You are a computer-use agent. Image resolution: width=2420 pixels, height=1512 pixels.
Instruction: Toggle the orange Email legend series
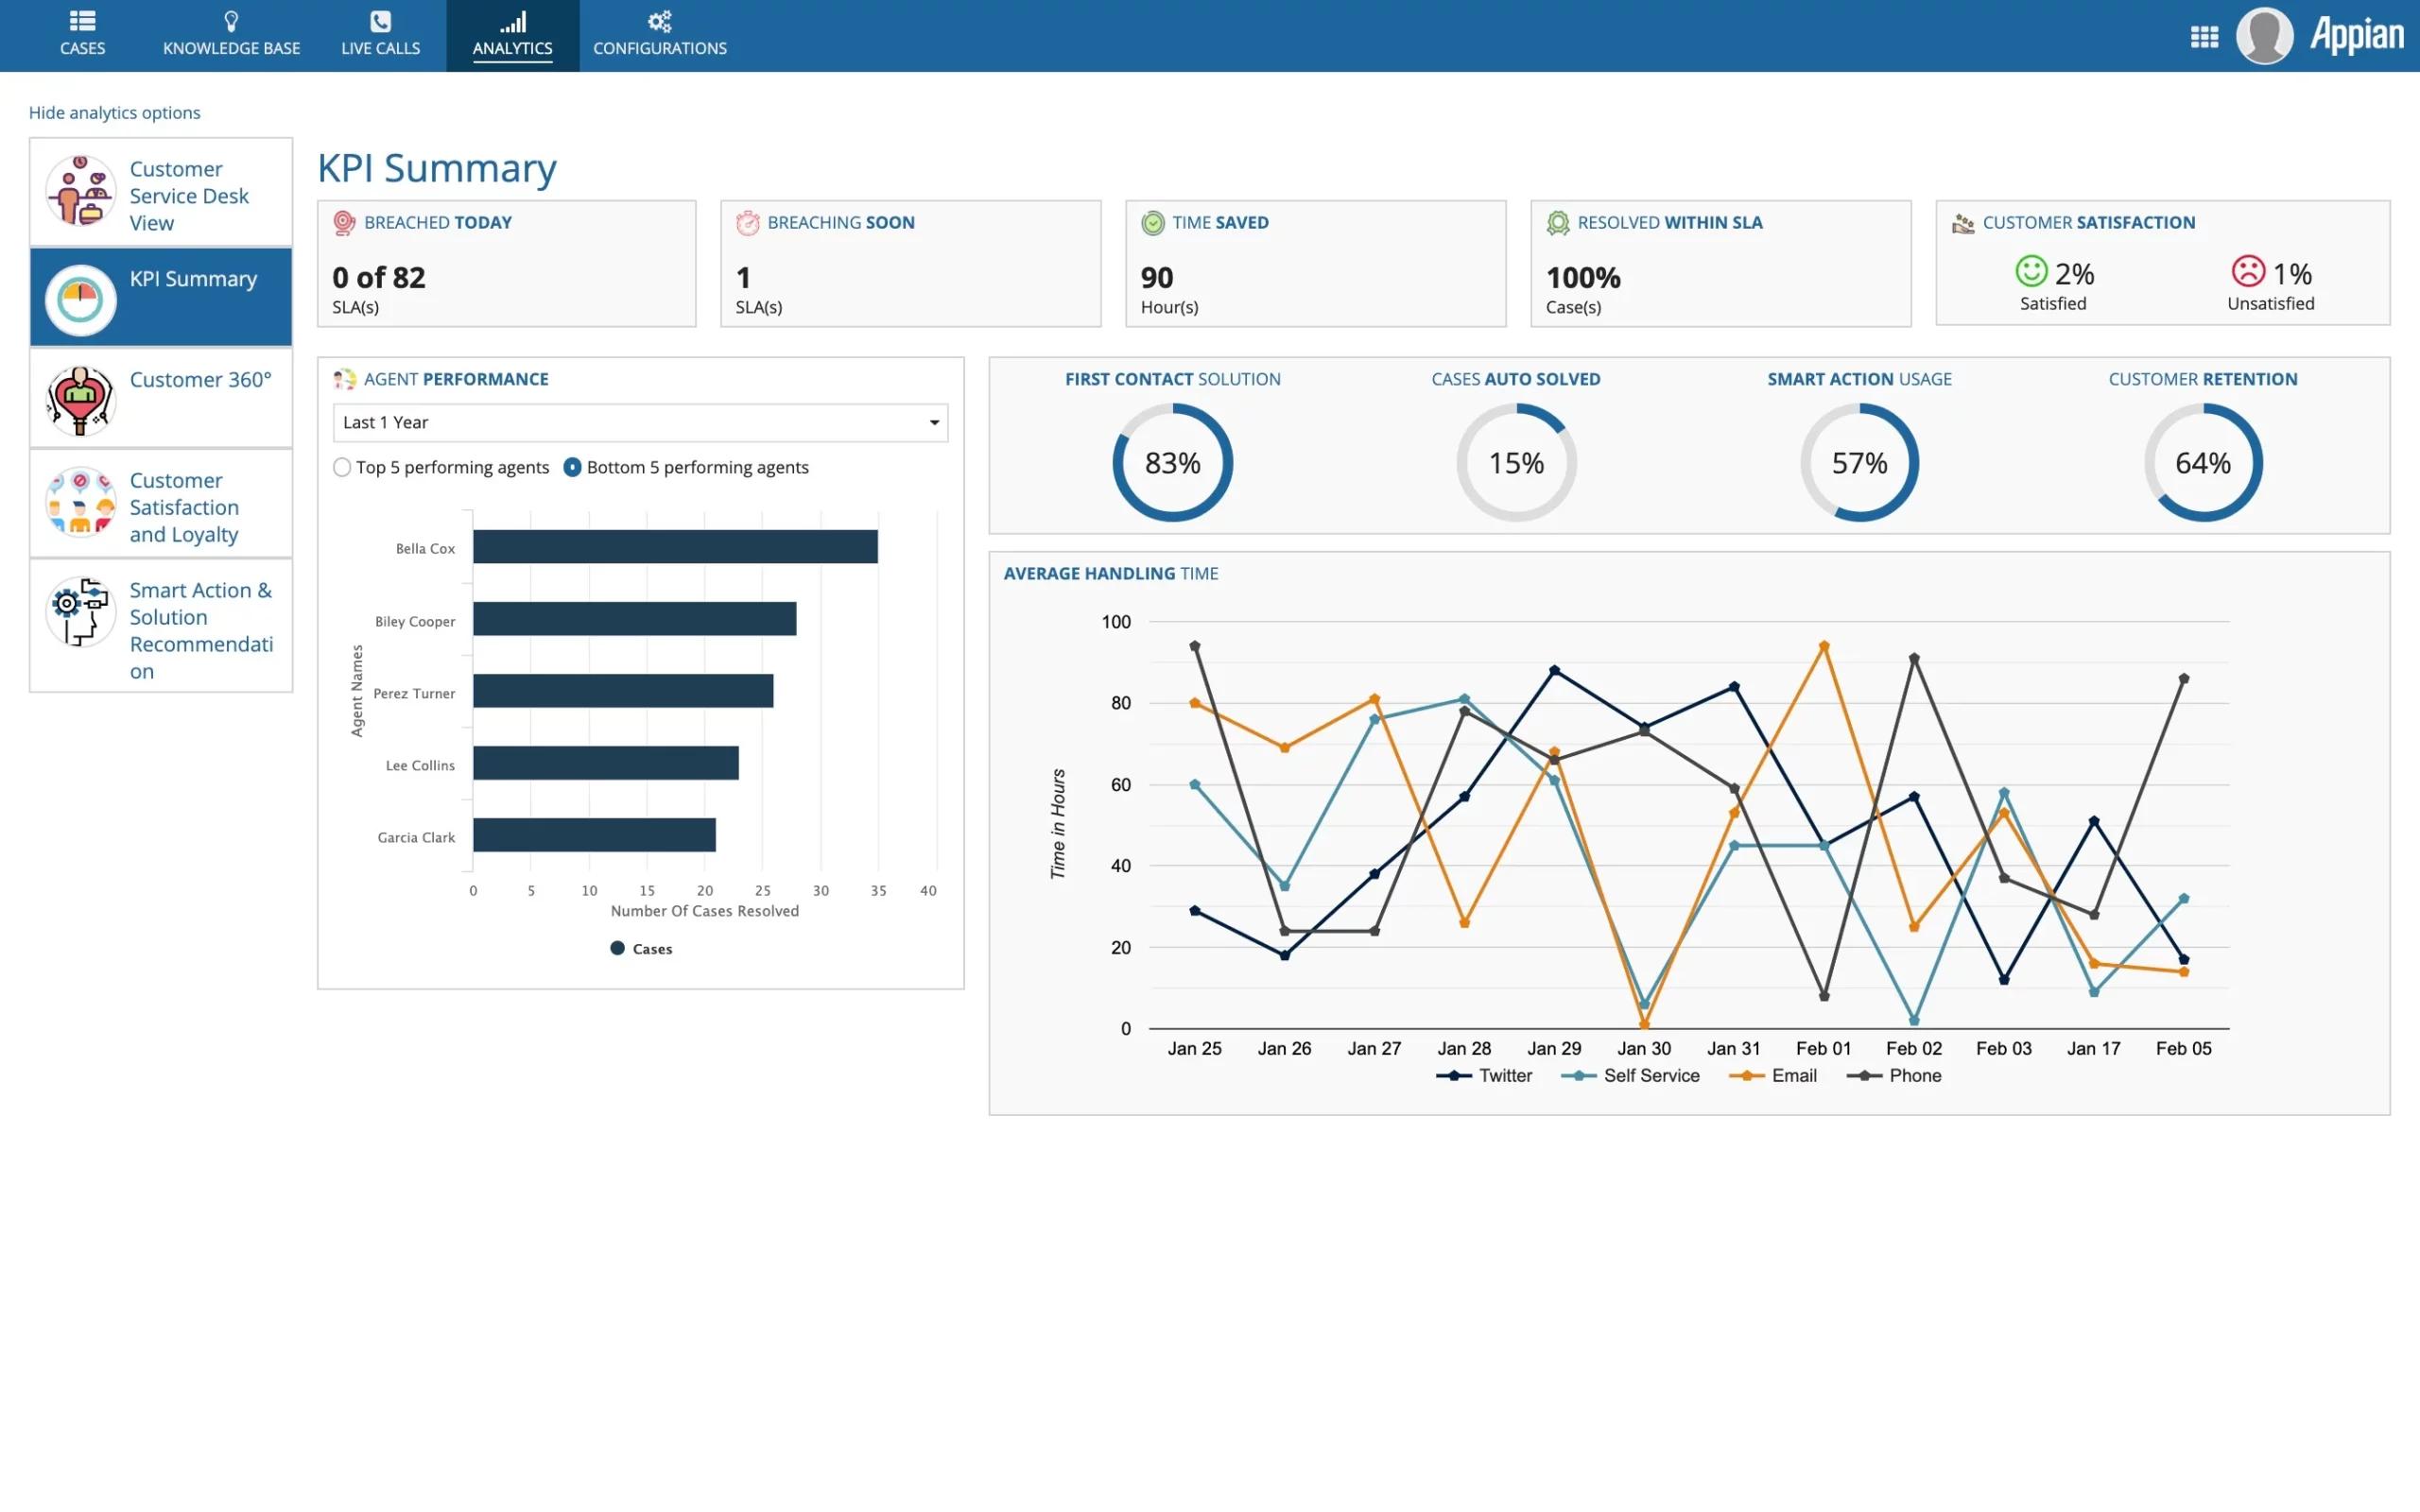(x=1773, y=1075)
